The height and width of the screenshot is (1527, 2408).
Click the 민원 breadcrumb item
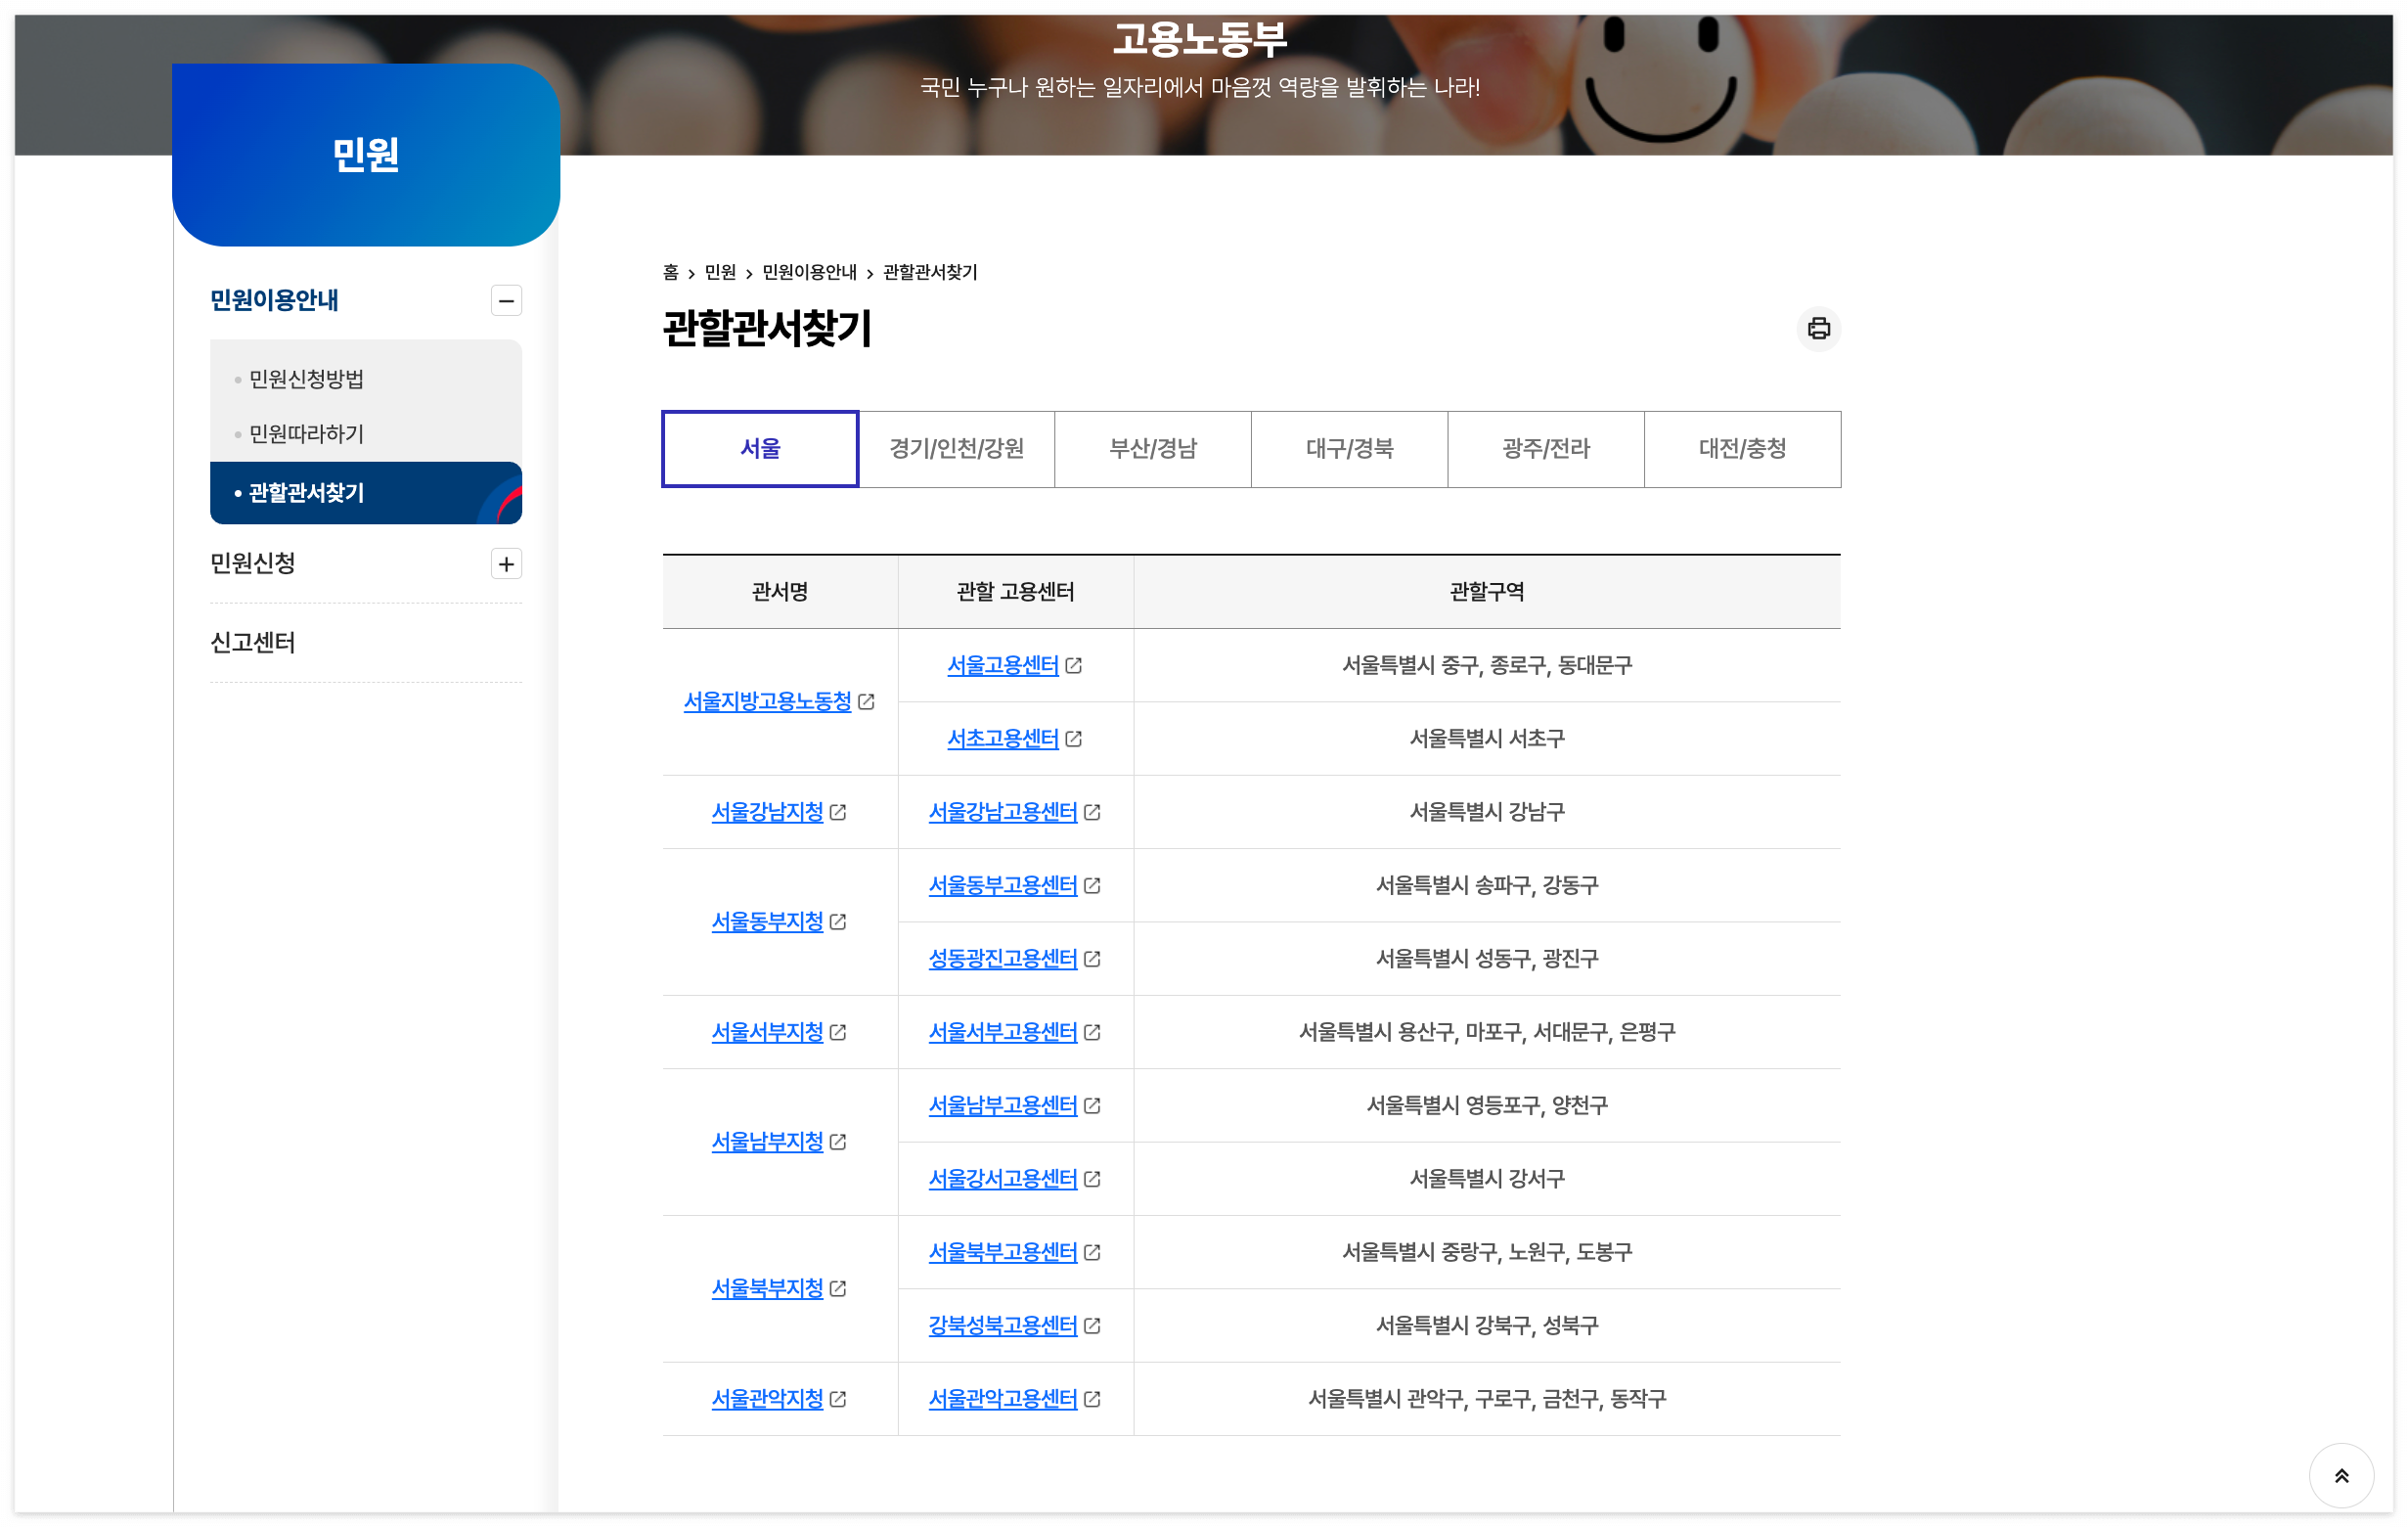[719, 273]
